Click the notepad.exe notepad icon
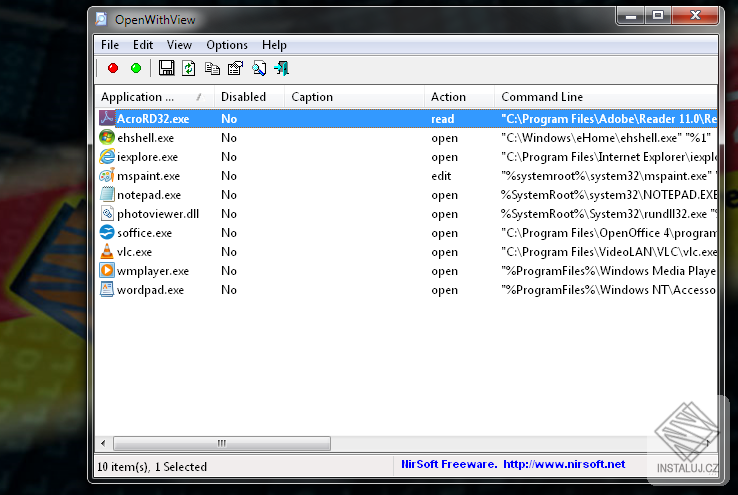This screenshot has width=738, height=495. pyautogui.click(x=107, y=194)
